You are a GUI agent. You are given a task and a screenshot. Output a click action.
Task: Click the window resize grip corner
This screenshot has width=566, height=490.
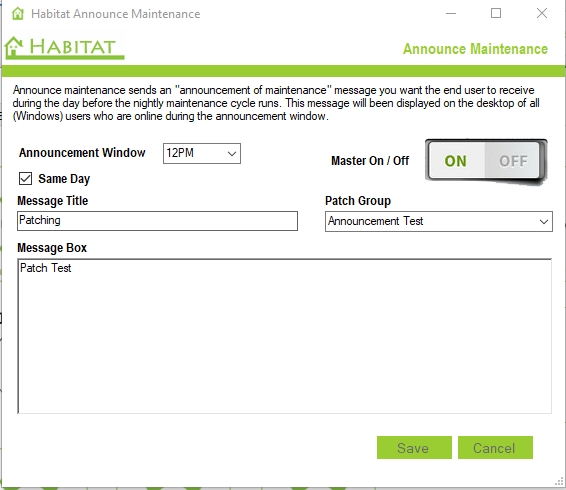point(559,482)
